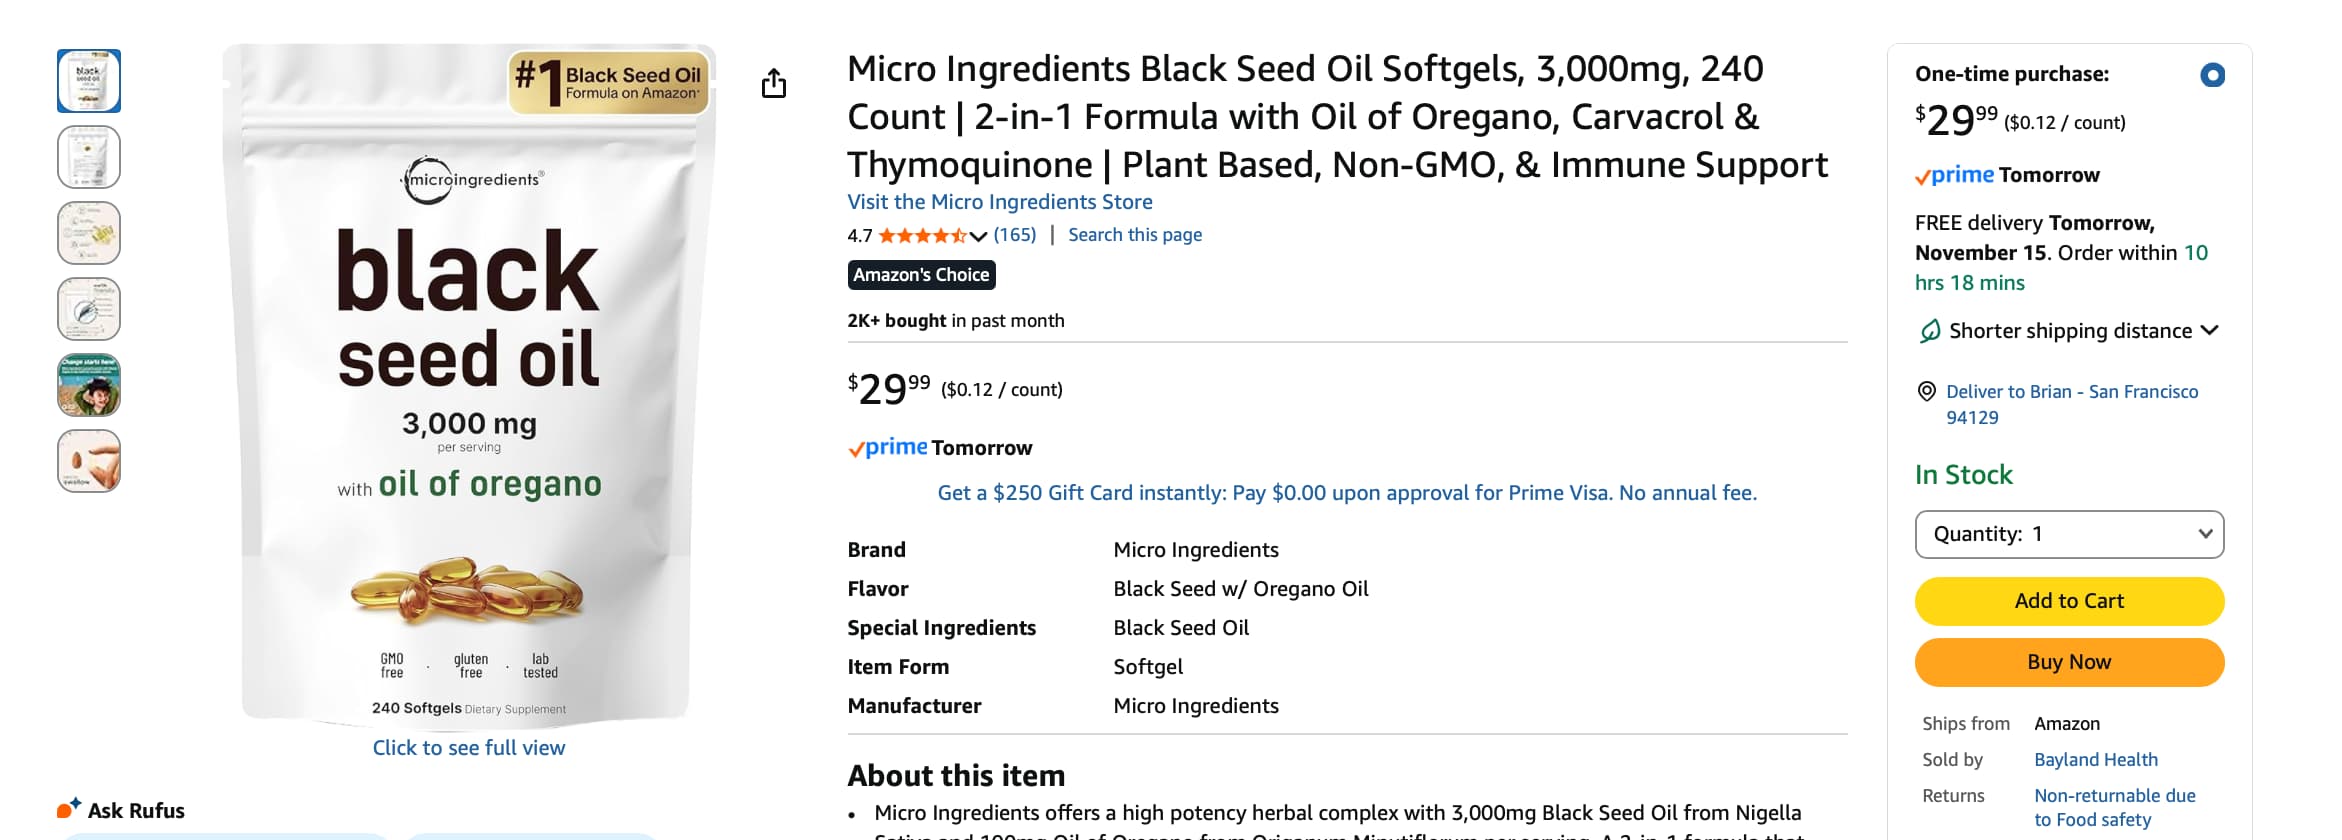Open the 165 reviews link

pos(1014,235)
